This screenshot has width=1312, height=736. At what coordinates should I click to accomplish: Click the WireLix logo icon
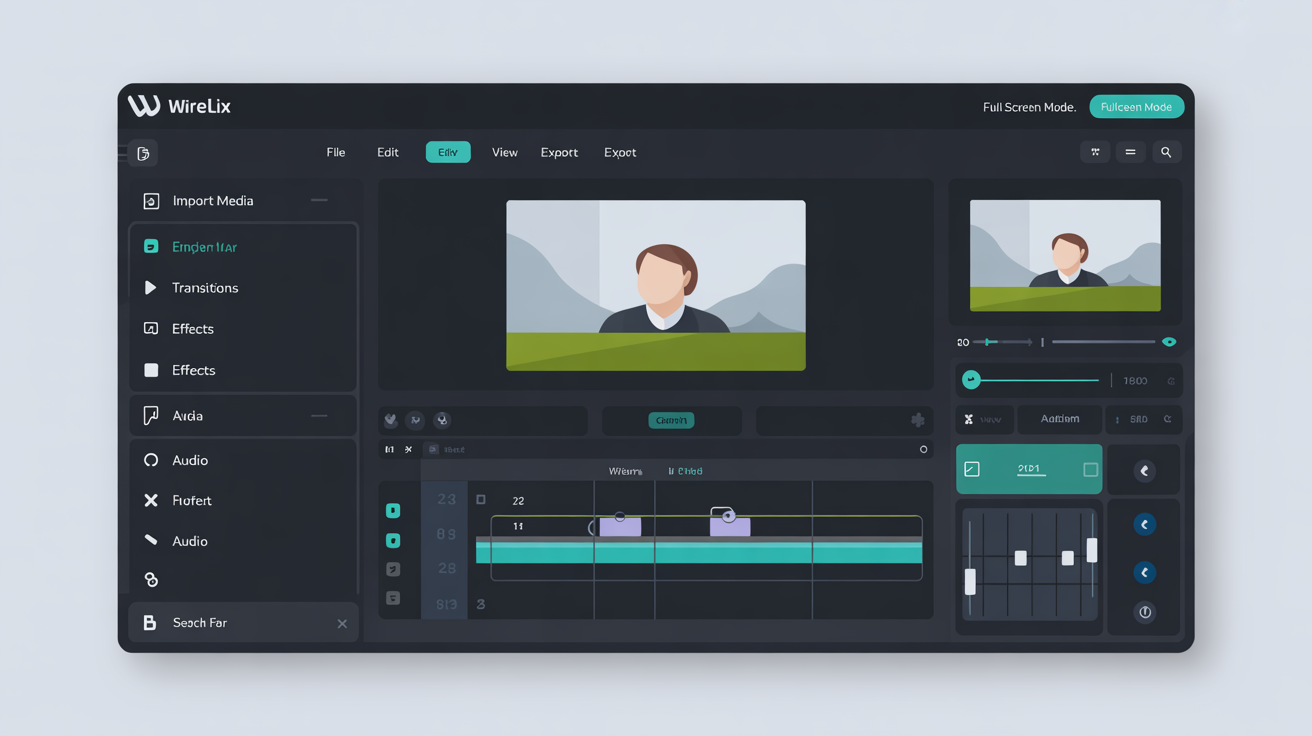(x=144, y=106)
